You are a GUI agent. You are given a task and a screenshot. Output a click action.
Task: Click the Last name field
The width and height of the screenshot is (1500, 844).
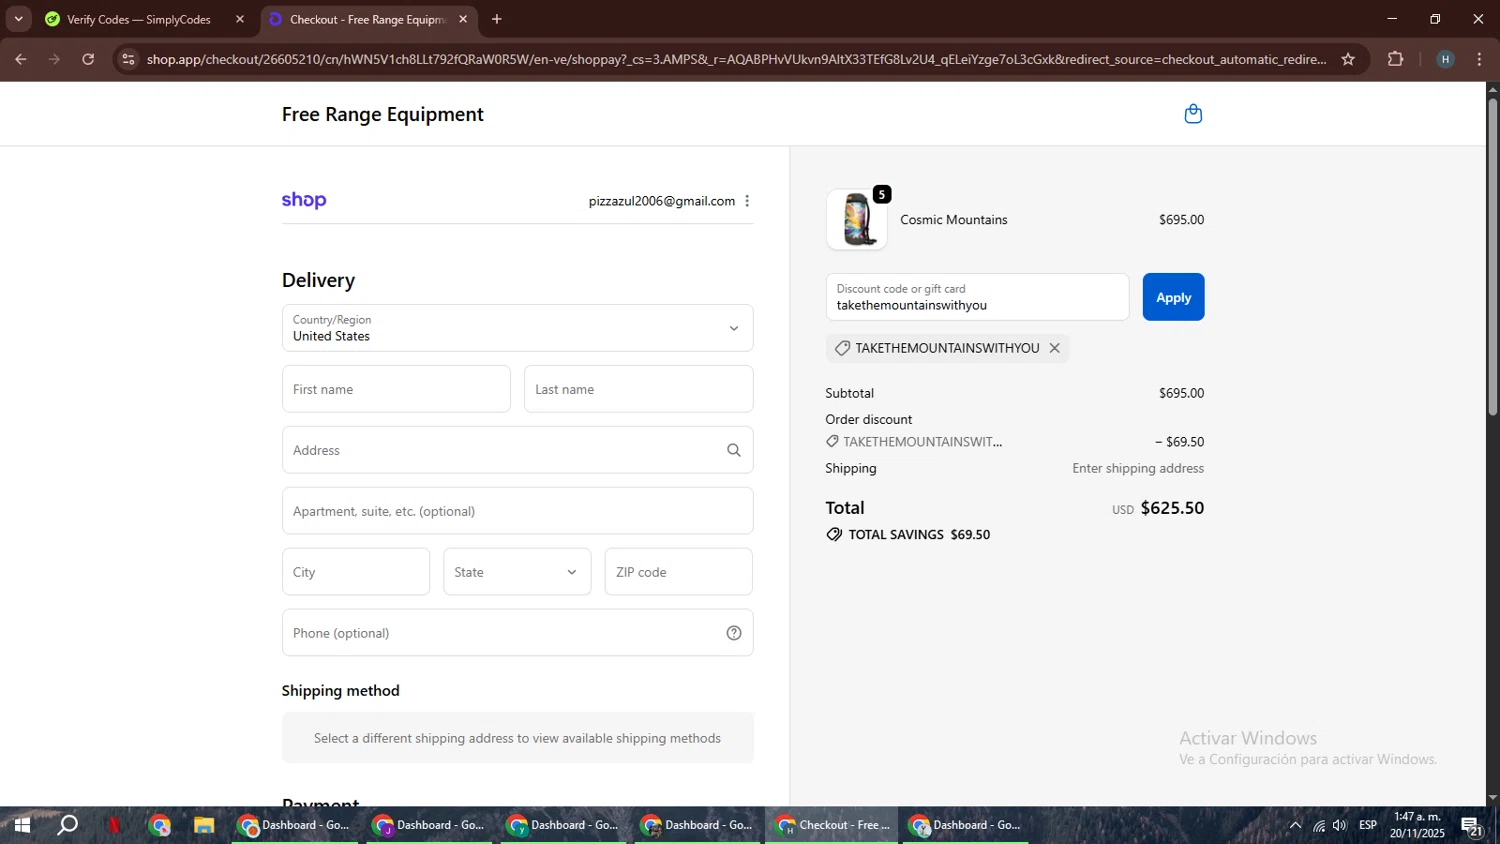click(638, 389)
